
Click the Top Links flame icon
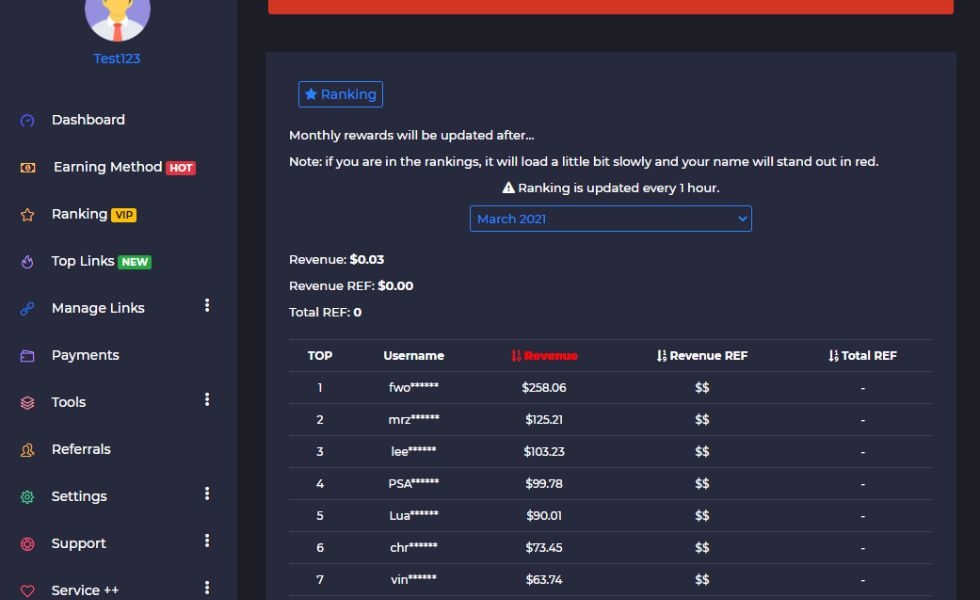pos(28,262)
